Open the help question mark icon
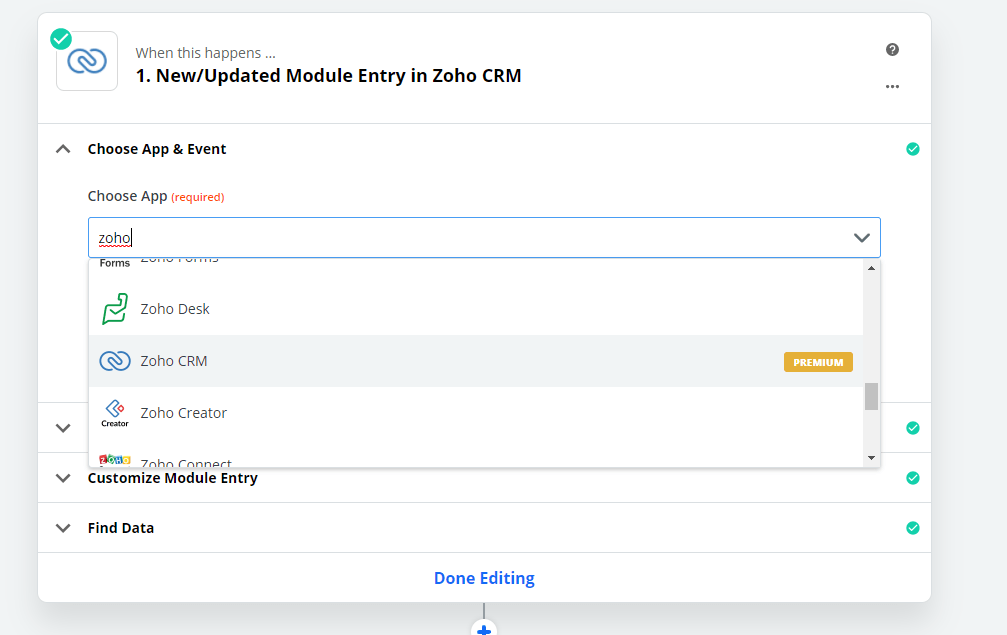 (892, 49)
